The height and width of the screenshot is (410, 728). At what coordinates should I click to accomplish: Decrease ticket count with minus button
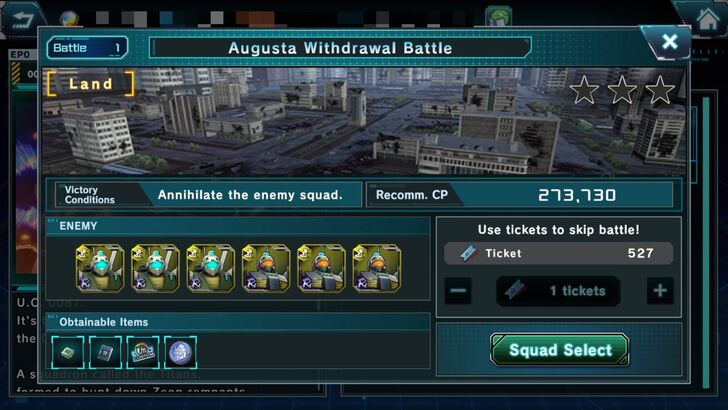pyautogui.click(x=458, y=291)
